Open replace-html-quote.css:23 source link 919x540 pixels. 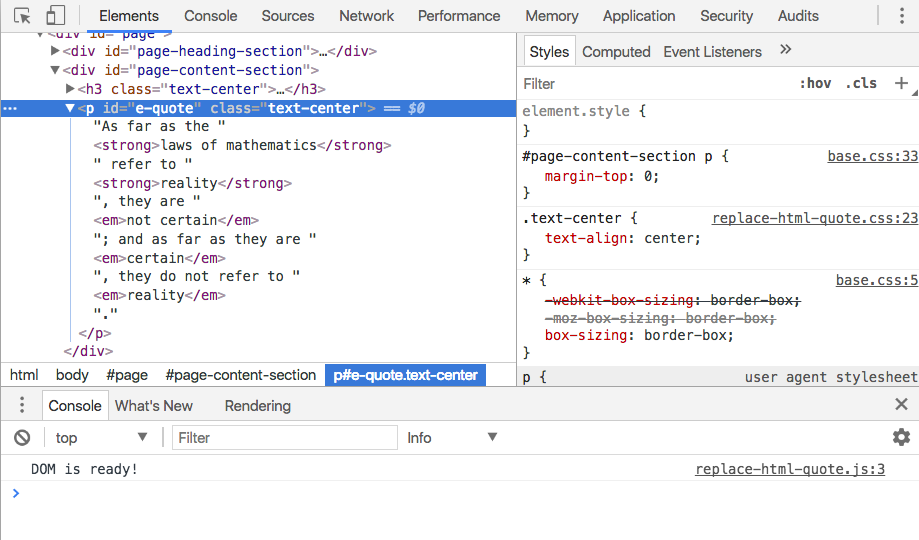coord(815,218)
